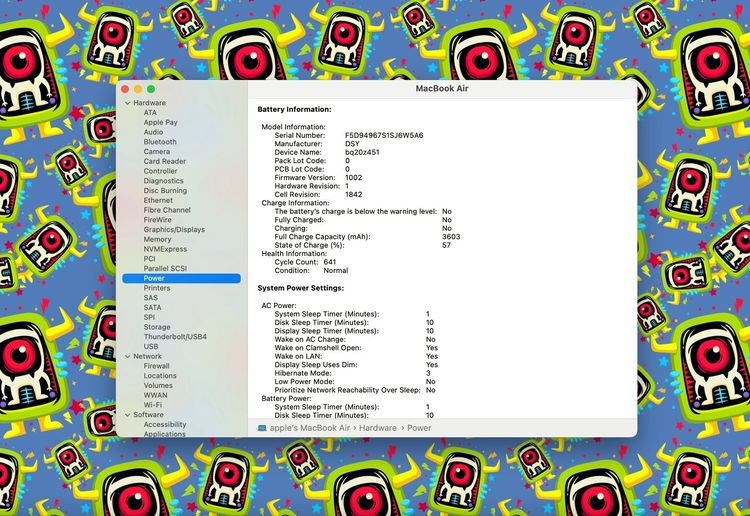Image resolution: width=750 pixels, height=516 pixels.
Task: Collapse the Software section disclosure triangle
Action: tap(127, 415)
